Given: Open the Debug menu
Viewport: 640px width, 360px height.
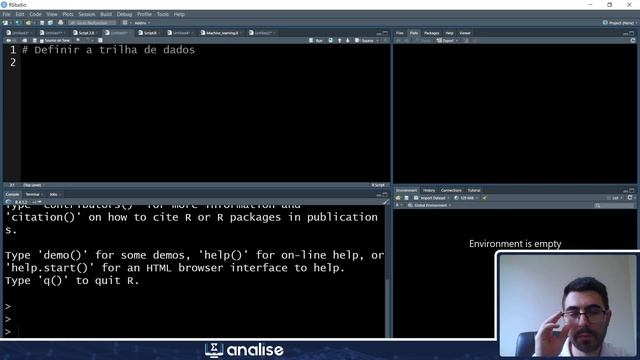Looking at the screenshot, I should click(x=124, y=14).
